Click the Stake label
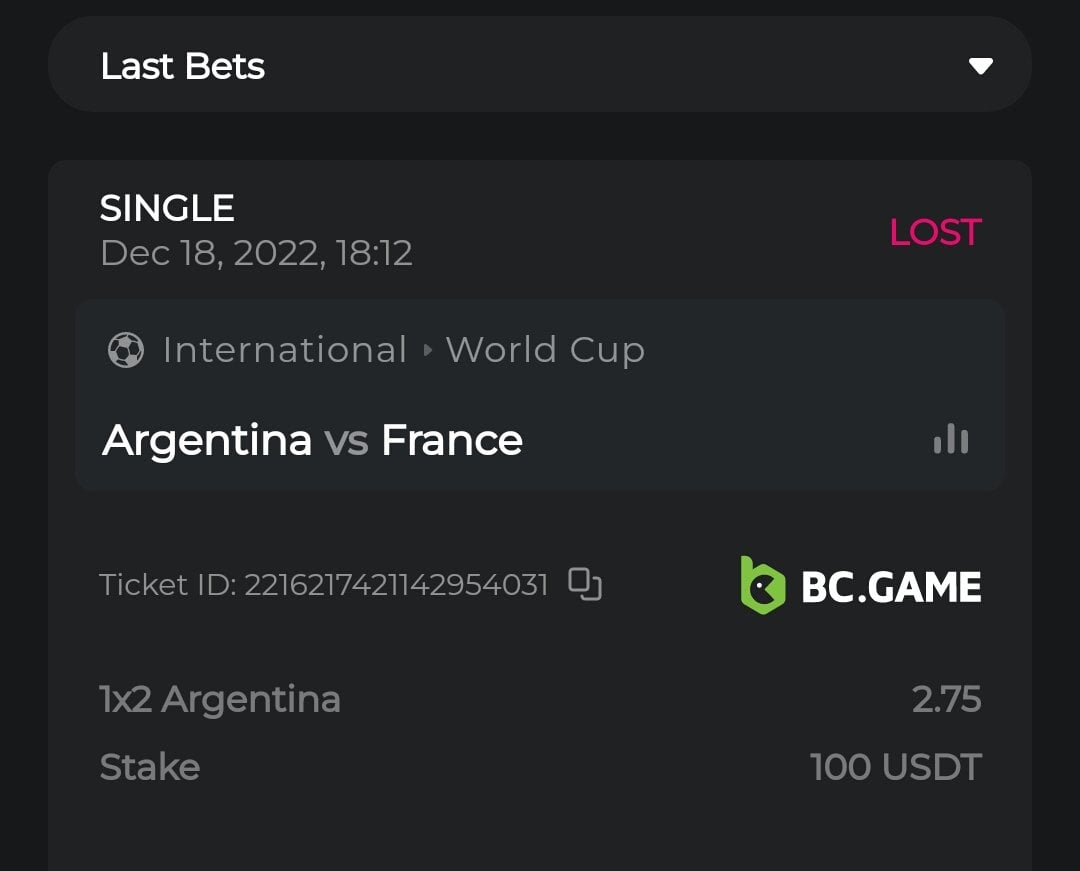 (x=150, y=767)
